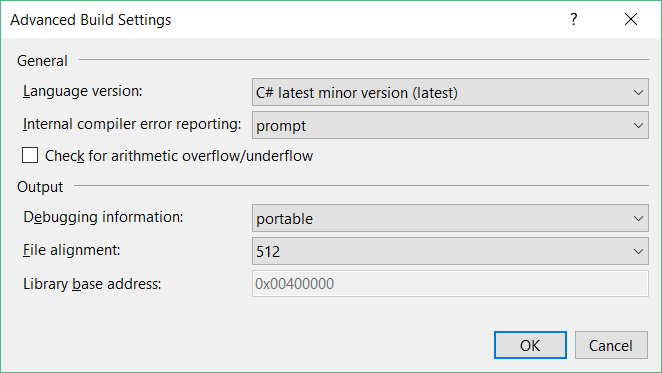Click the Debugging information label

point(103,217)
